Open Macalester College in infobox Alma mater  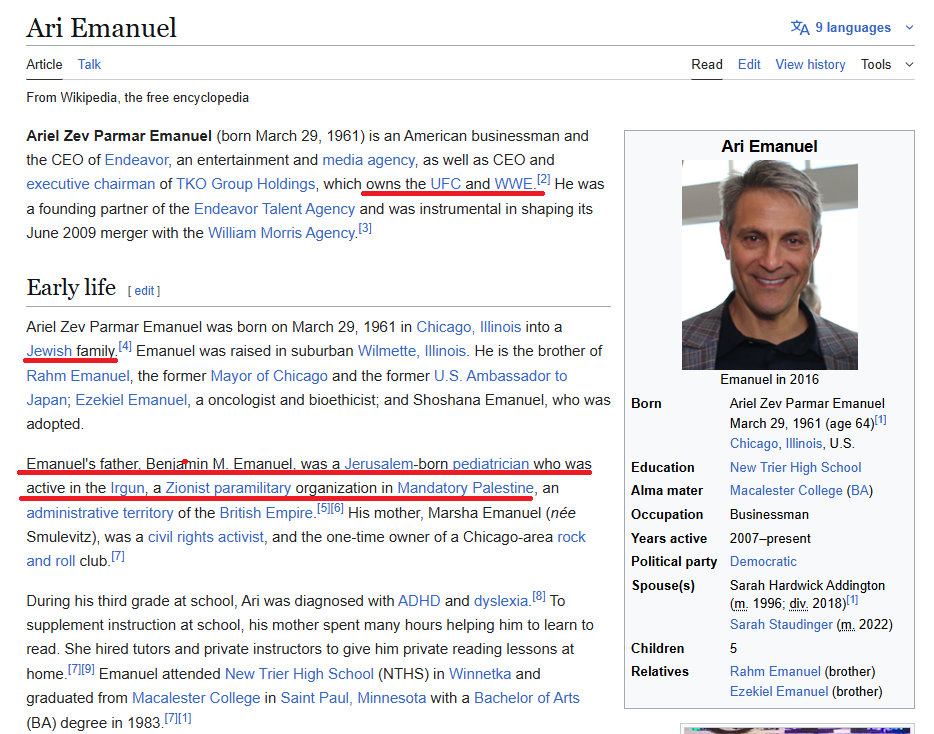(786, 490)
